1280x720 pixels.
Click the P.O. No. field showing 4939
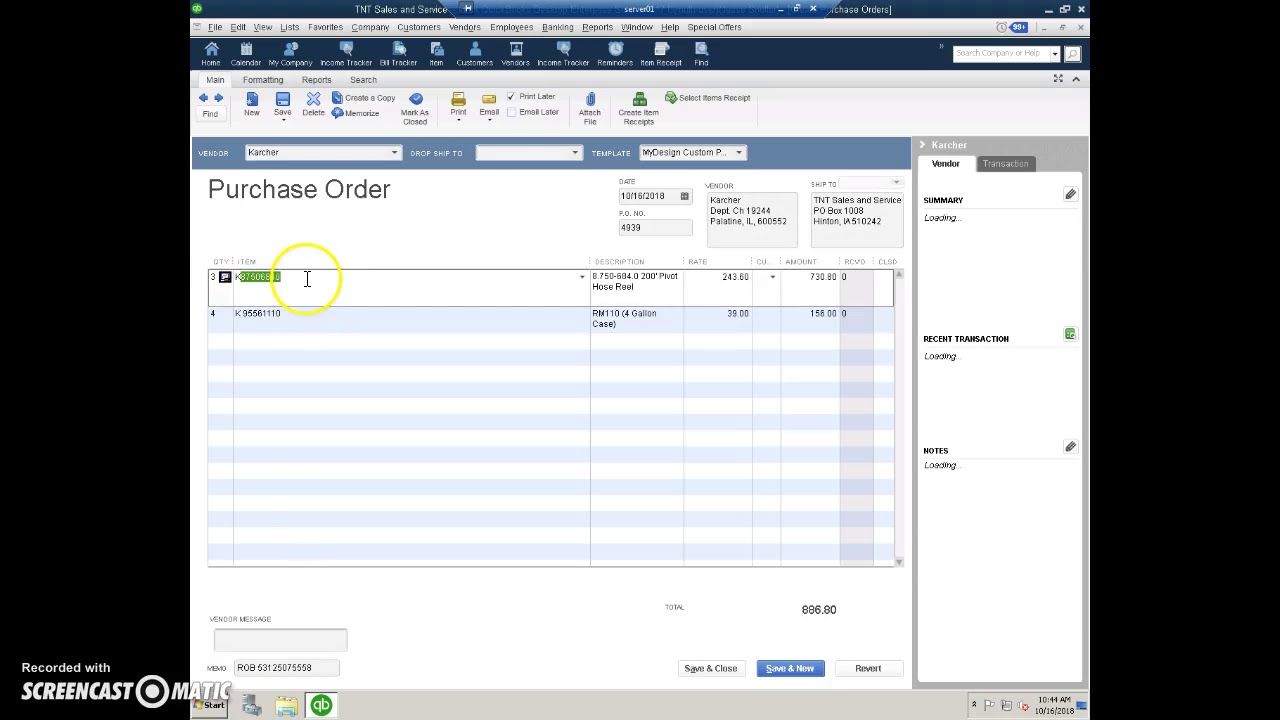coord(655,228)
